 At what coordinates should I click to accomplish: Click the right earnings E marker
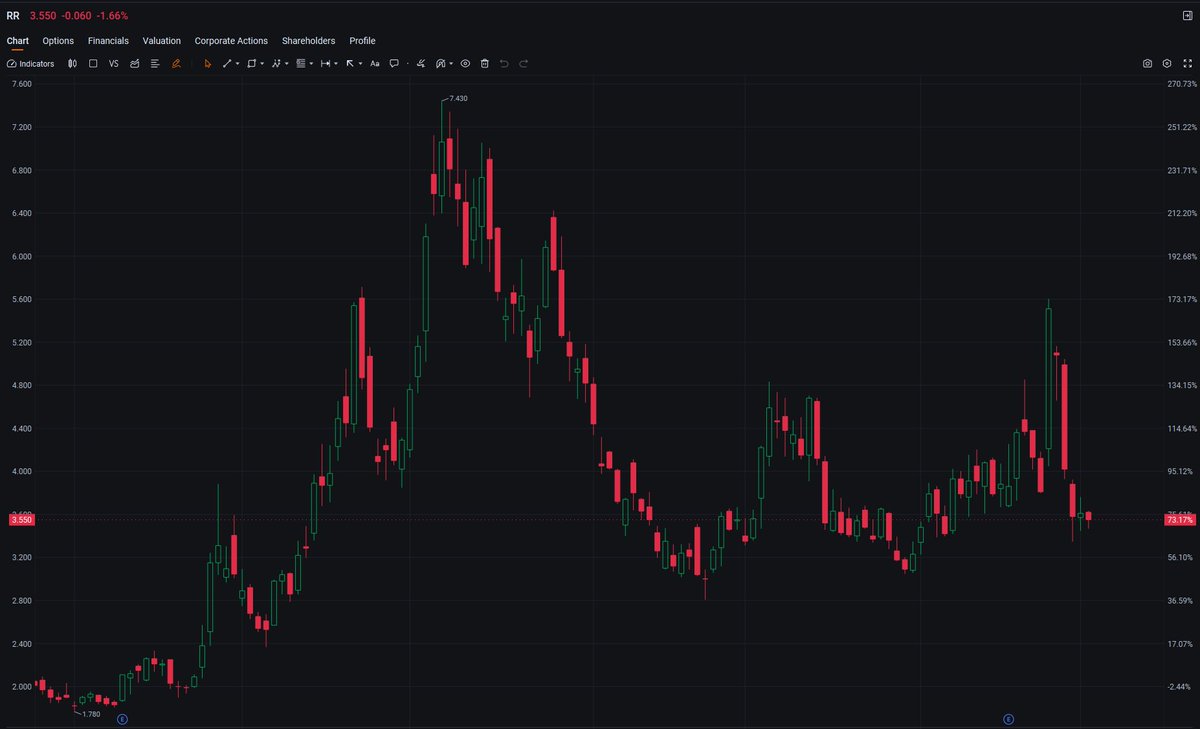tap(1008, 719)
